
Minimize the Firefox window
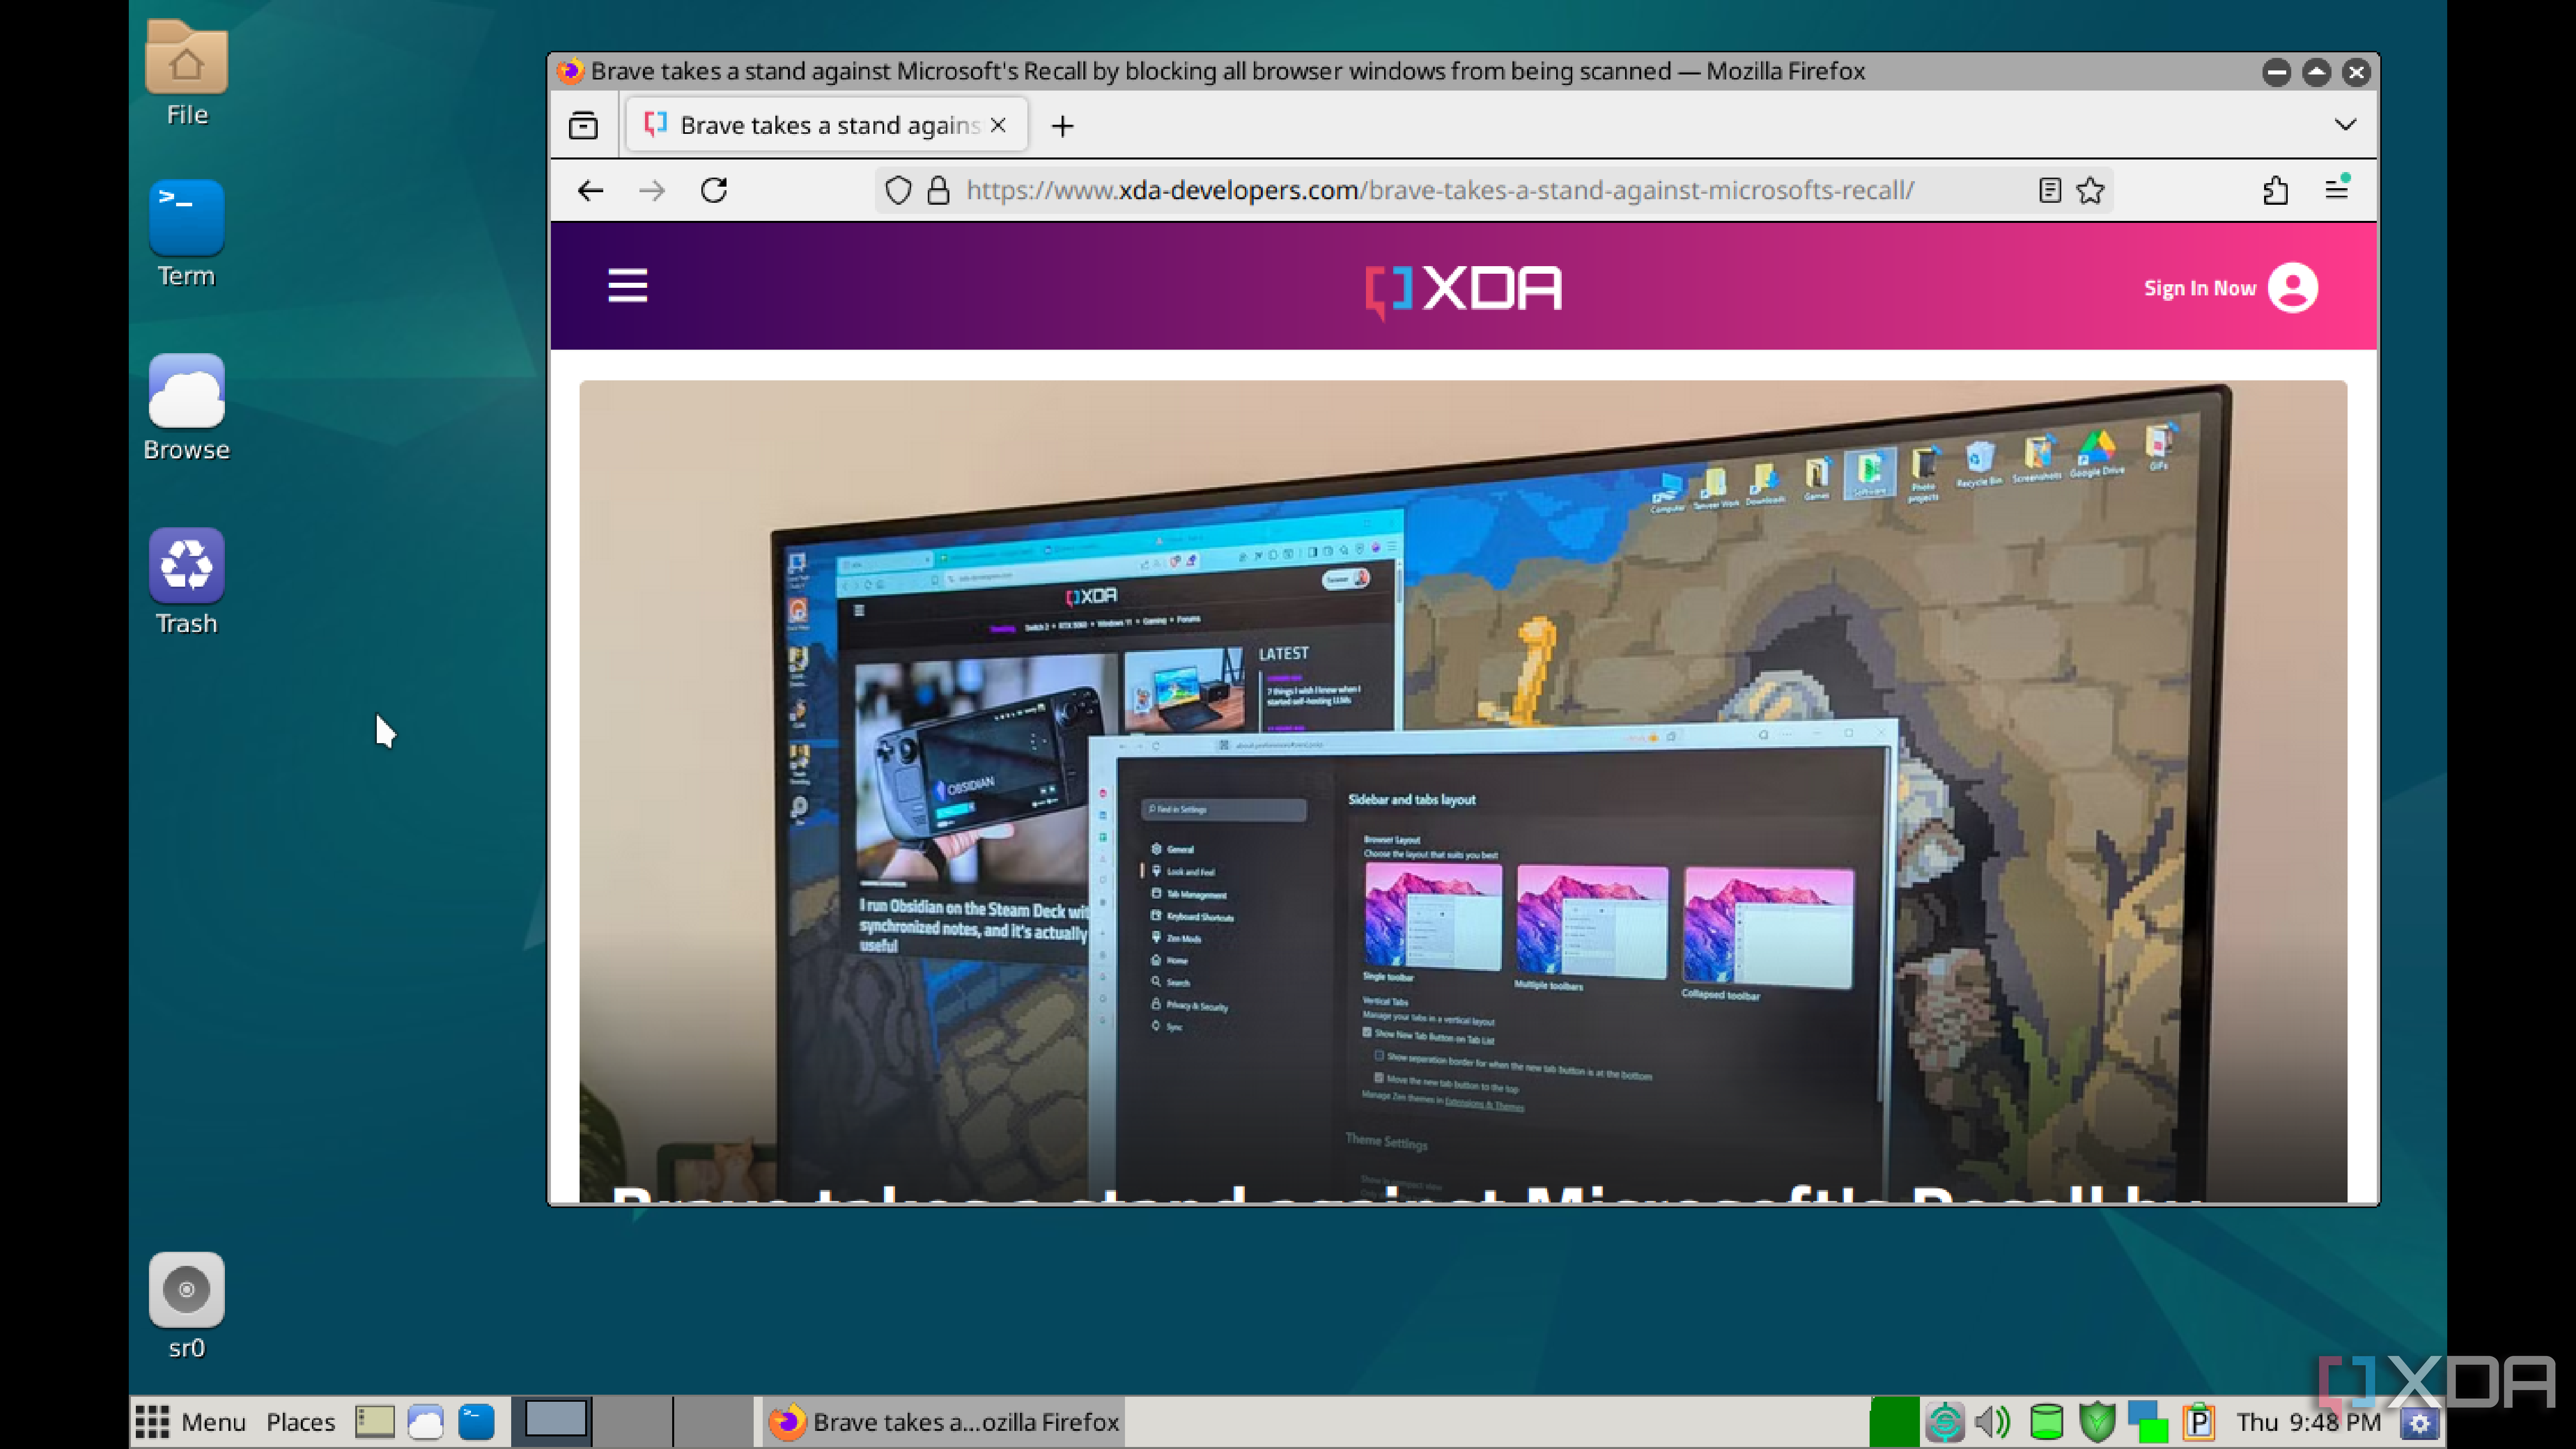[x=2277, y=71]
